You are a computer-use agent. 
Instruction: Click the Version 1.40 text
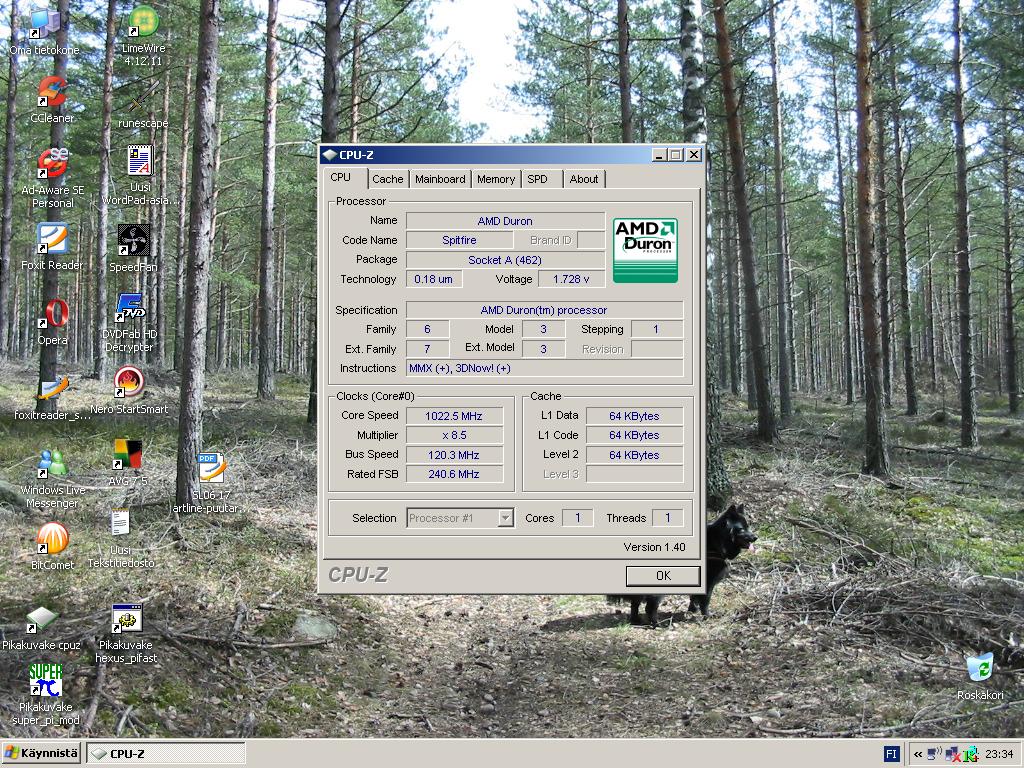click(x=654, y=547)
